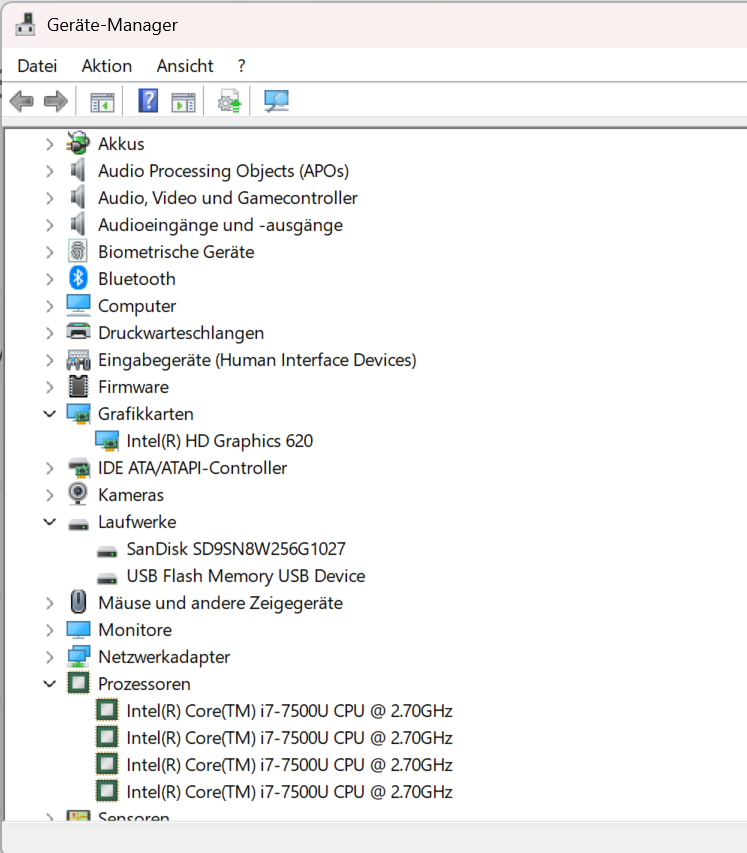Select Audio Processing Objects (APOs) label
Viewport: 747px width, 853px height.
click(x=223, y=171)
